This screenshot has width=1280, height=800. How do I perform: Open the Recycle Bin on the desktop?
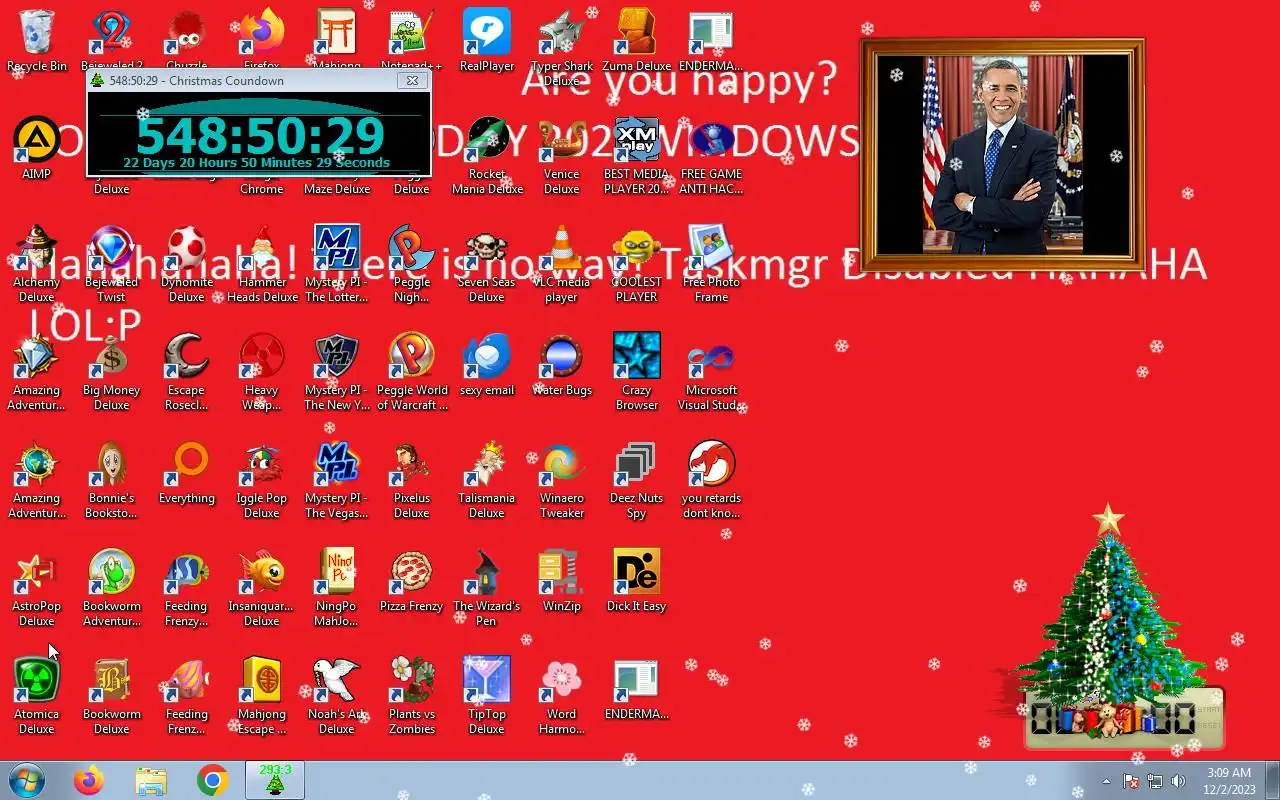(37, 40)
